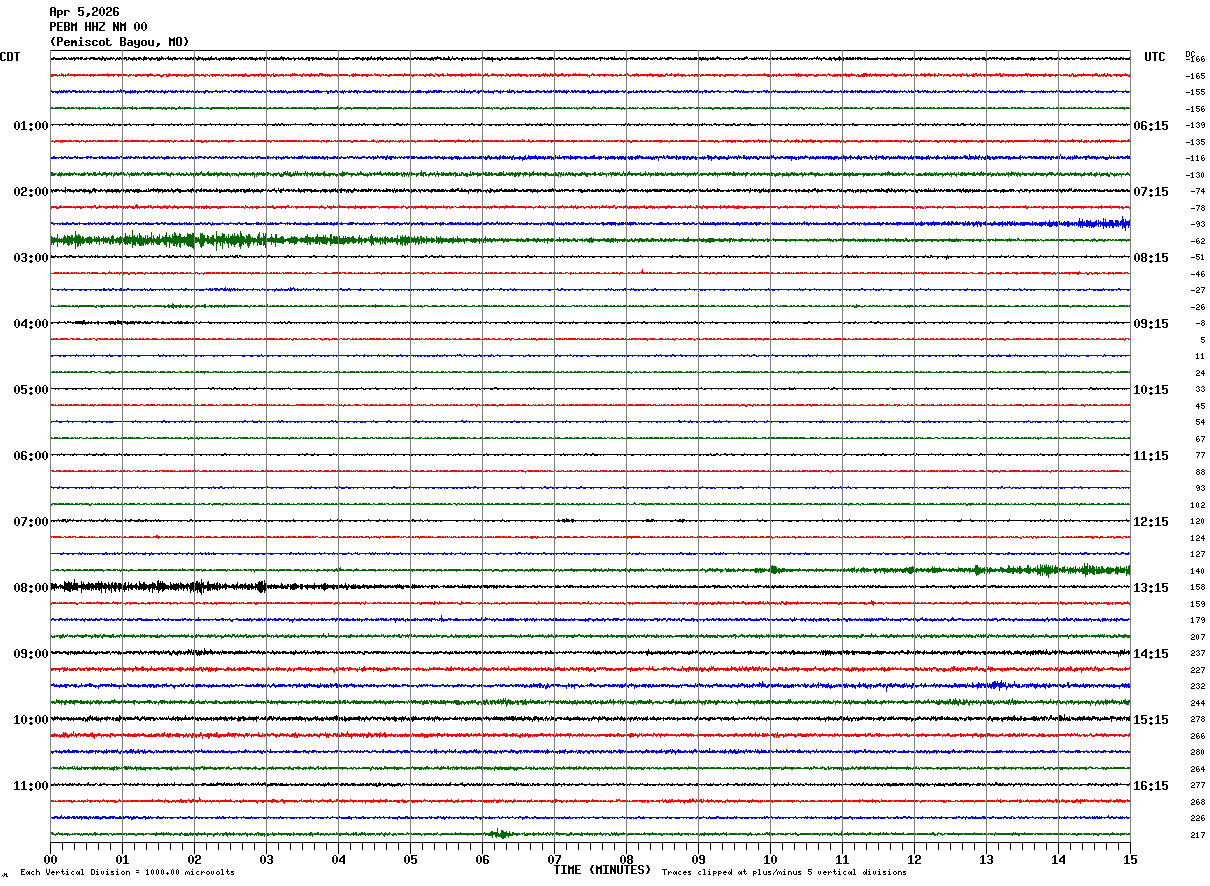Click the 06:15 UTC time label

pos(1150,126)
